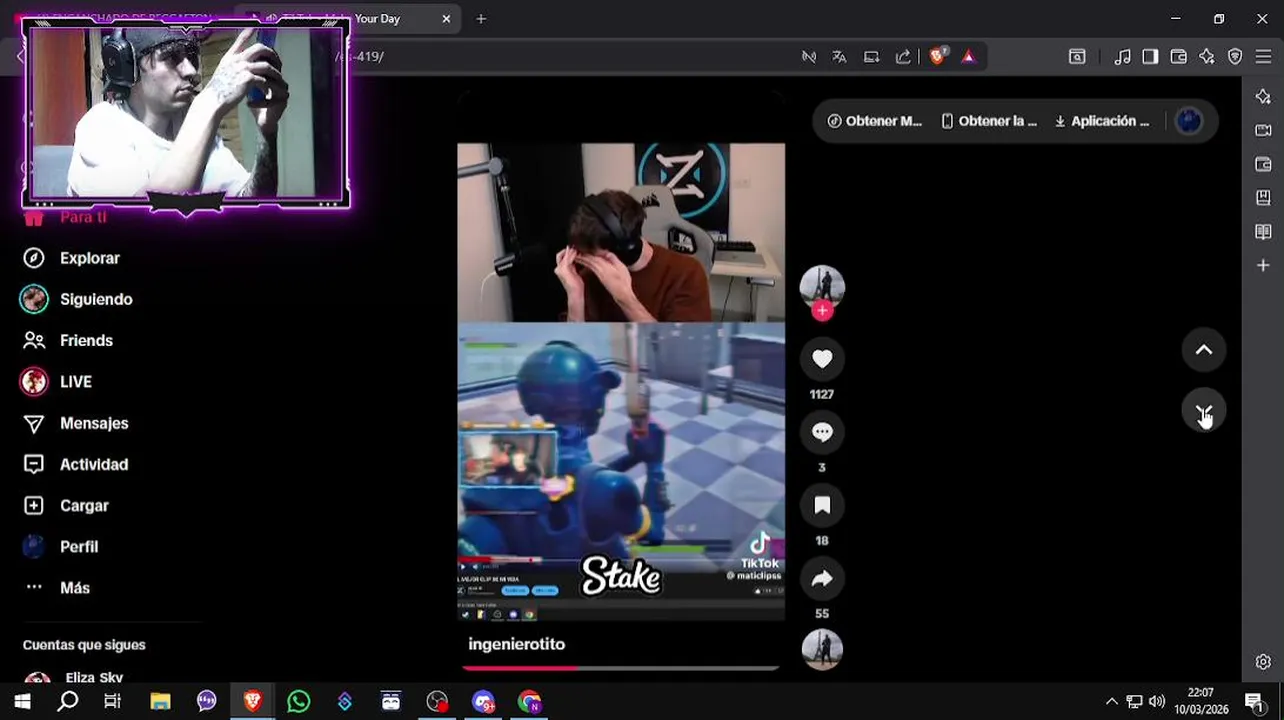The height and width of the screenshot is (720, 1284).
Task: Open the Windows Start menu
Action: (22, 702)
